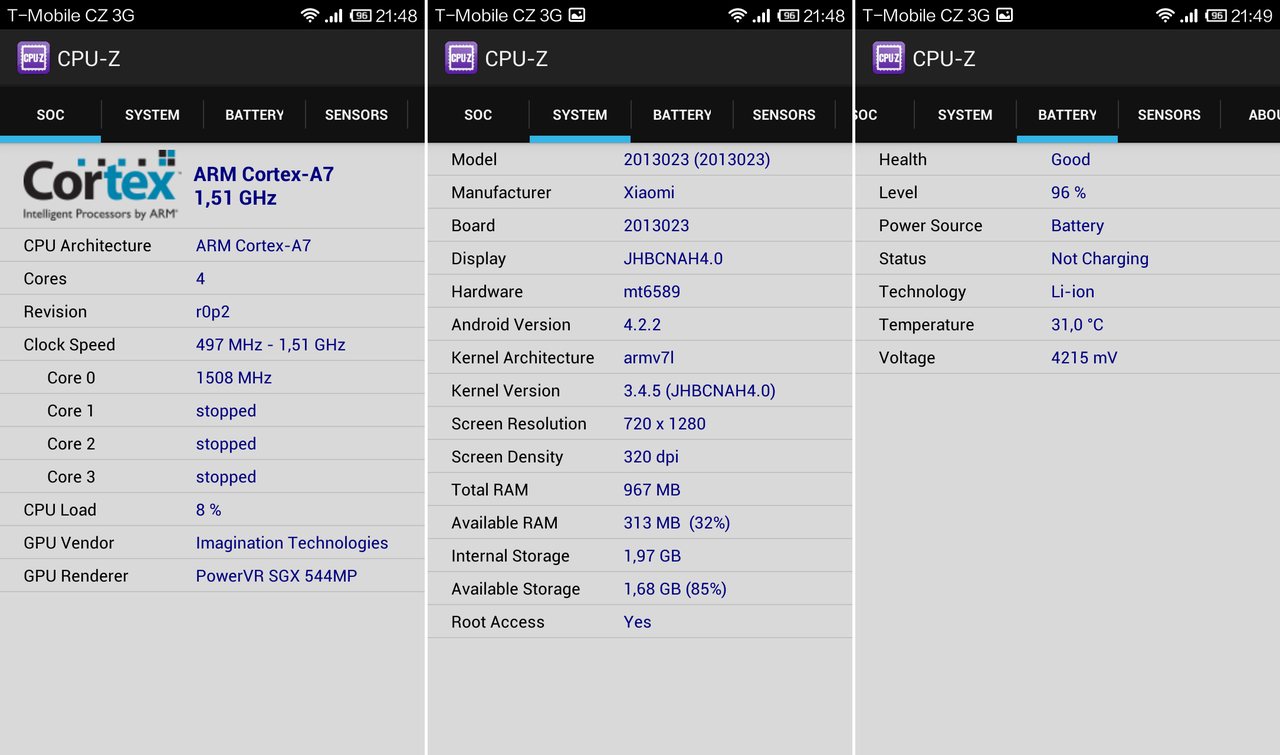The width and height of the screenshot is (1280, 755).
Task: Tap the Clock Speed range 497 MHz - 1,51 GHz
Action: [x=271, y=345]
